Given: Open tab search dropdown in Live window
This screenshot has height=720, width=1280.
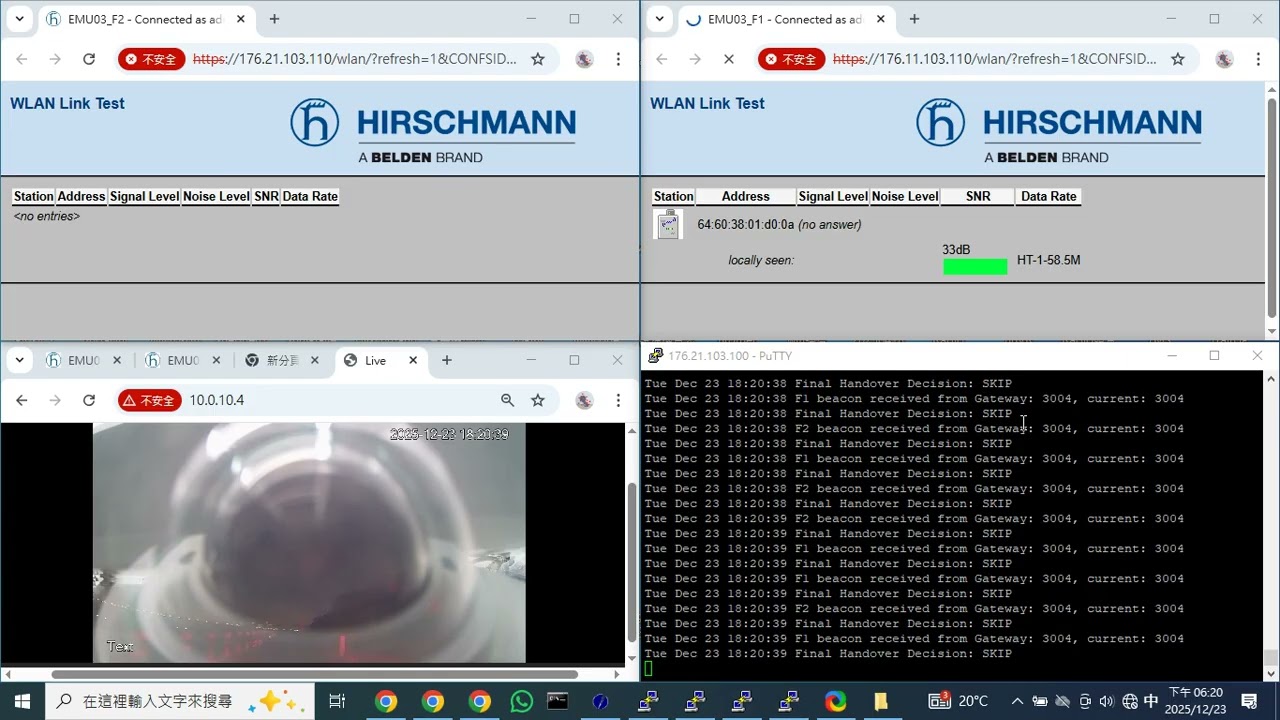Looking at the screenshot, I should (x=19, y=360).
